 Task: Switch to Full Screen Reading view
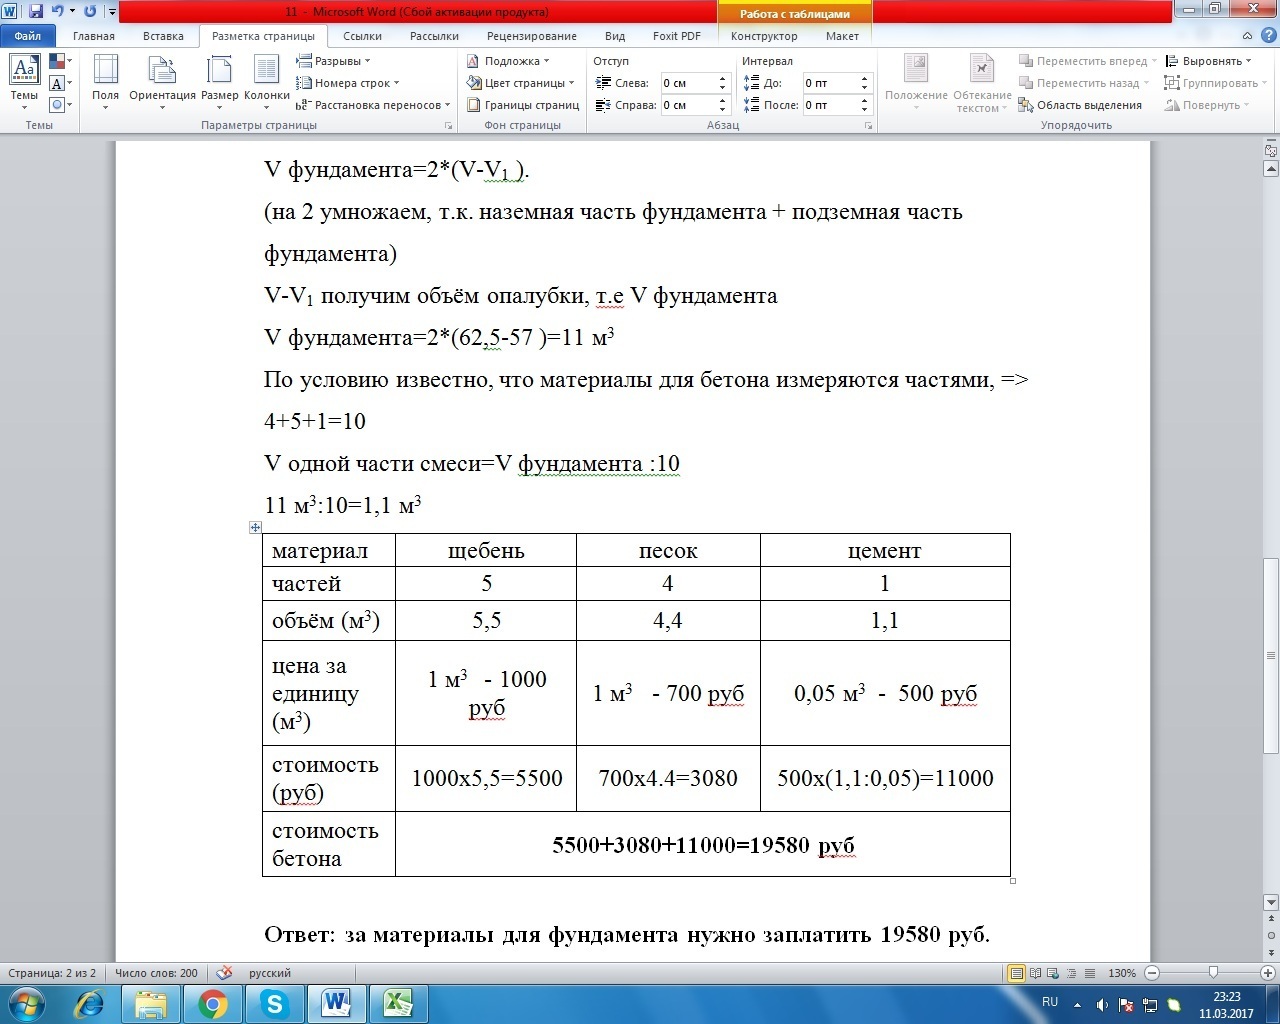coord(1036,973)
